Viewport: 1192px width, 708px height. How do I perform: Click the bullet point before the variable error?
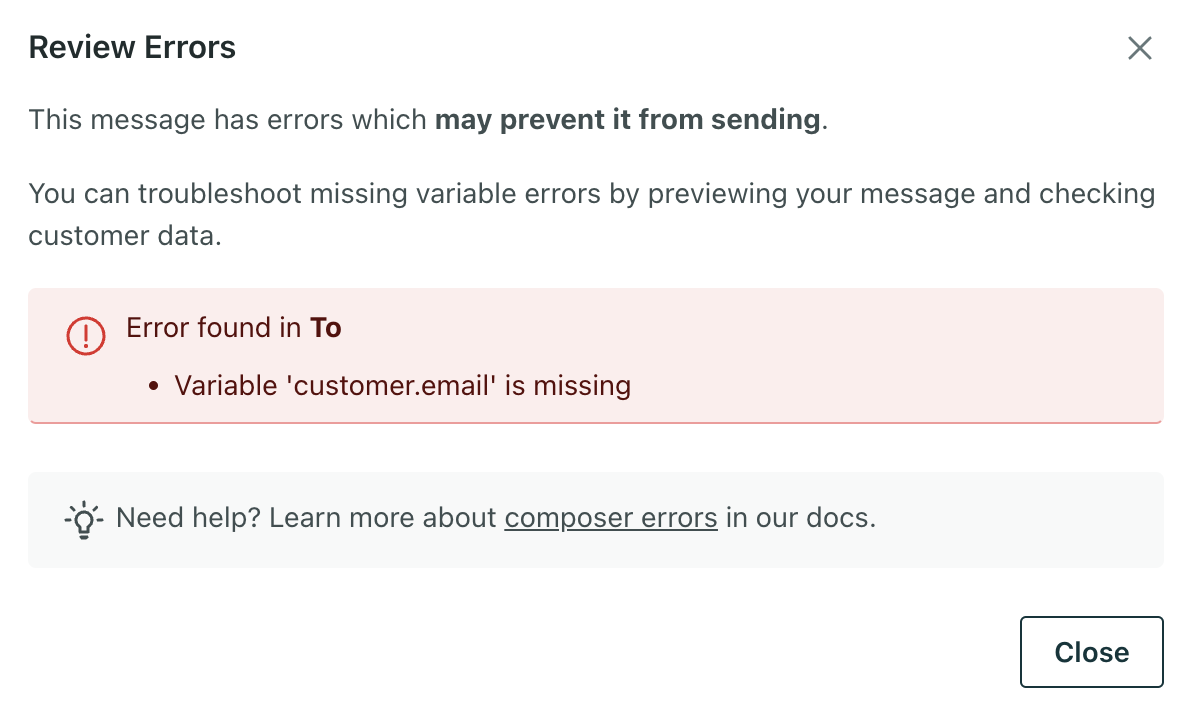pyautogui.click(x=154, y=386)
